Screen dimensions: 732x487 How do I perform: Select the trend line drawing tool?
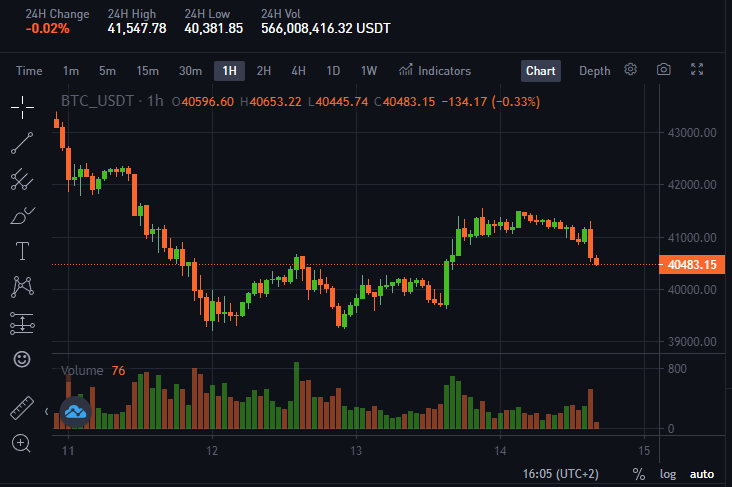point(22,143)
